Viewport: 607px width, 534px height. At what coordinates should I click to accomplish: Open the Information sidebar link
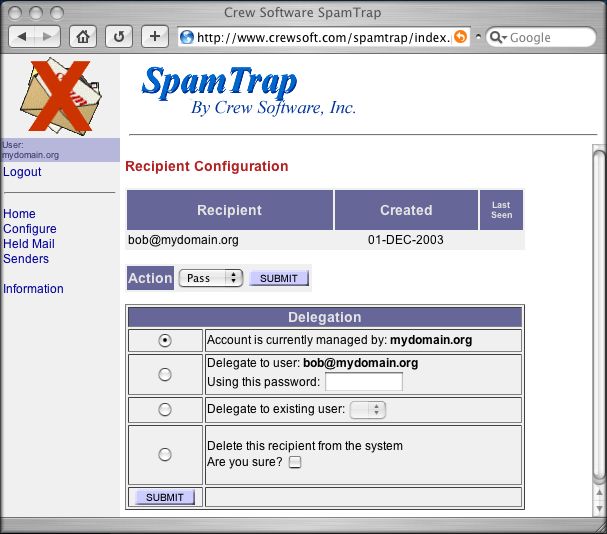(x=33, y=288)
